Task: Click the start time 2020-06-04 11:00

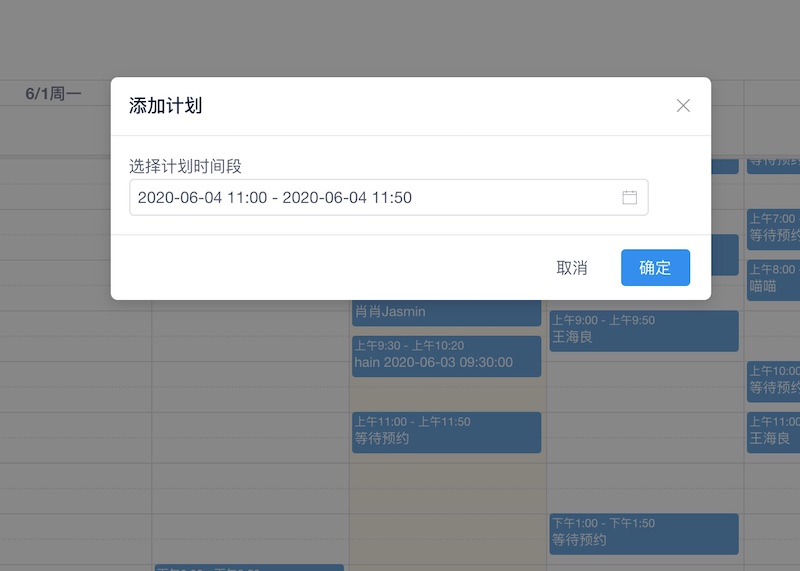Action: click(202, 198)
